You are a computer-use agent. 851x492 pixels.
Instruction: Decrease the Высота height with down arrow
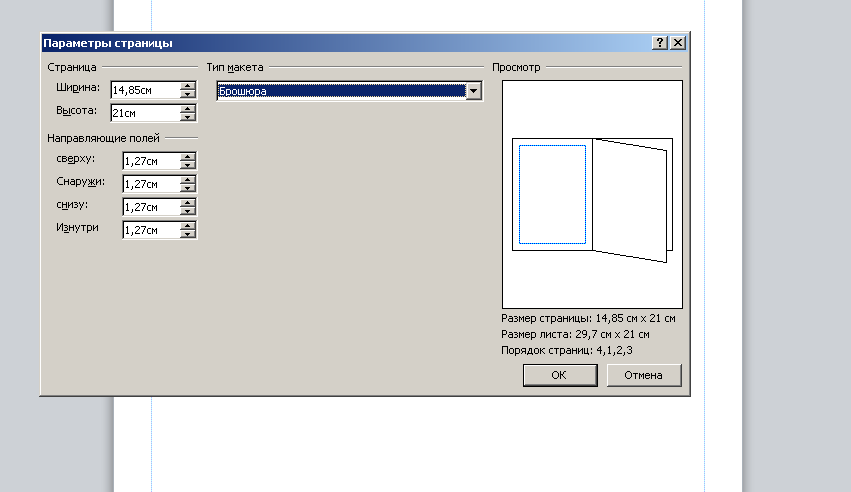(x=188, y=117)
